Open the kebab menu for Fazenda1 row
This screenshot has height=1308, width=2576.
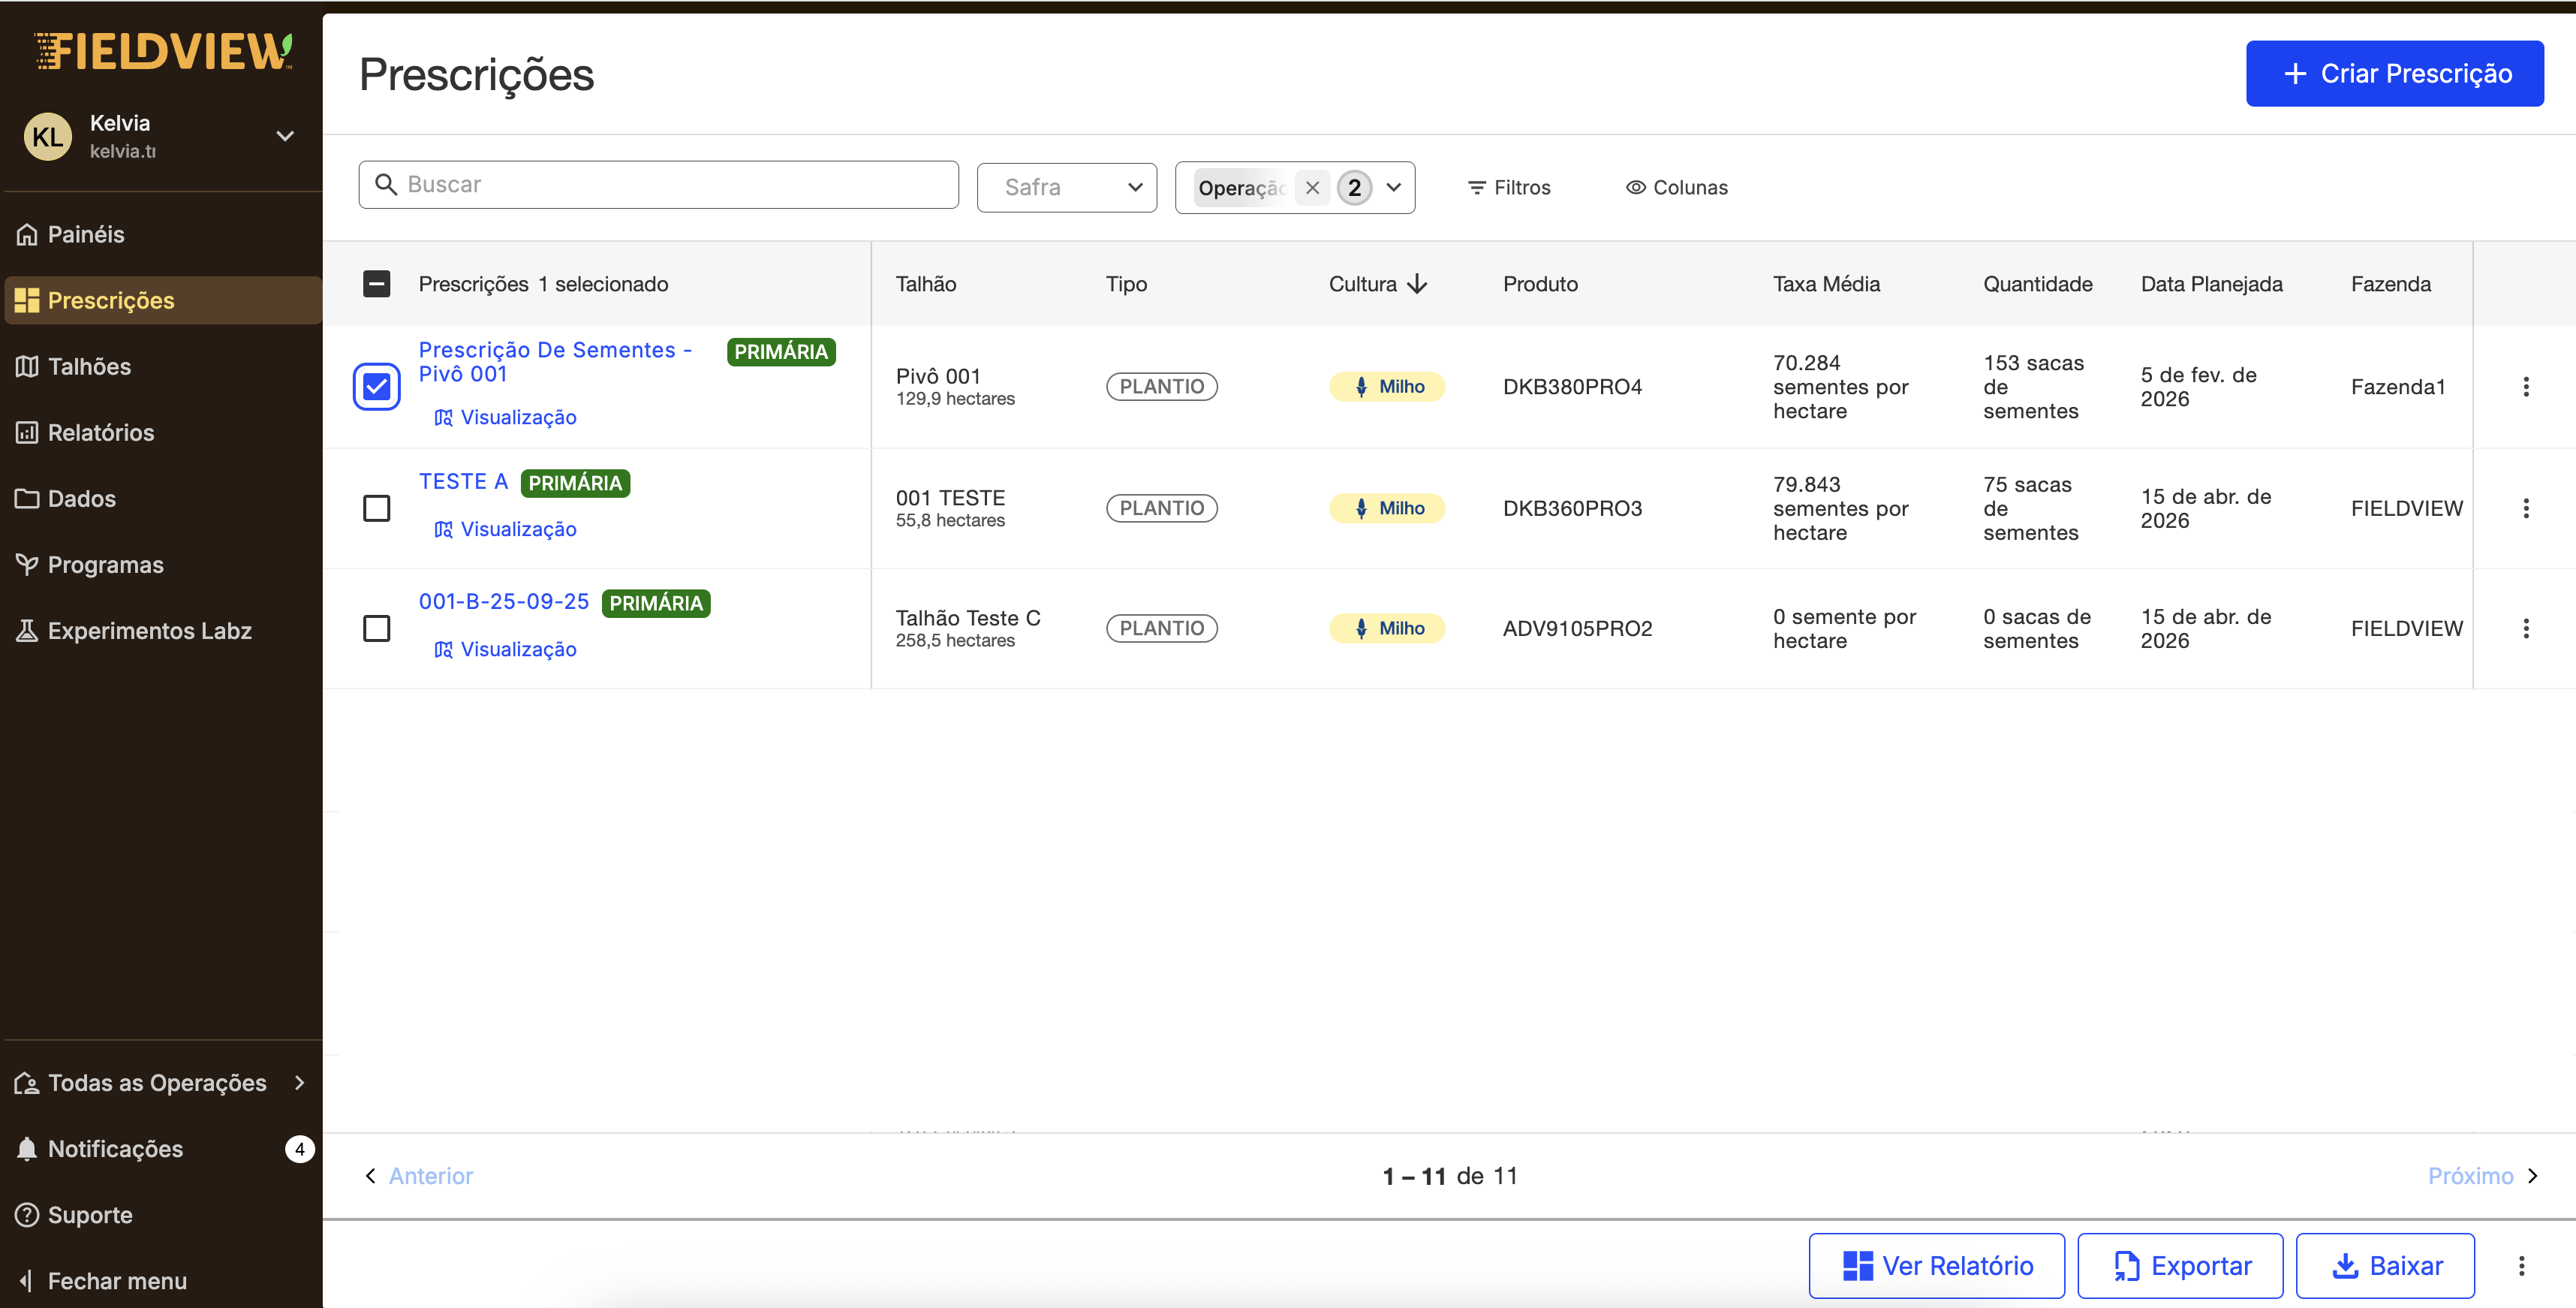2525,387
